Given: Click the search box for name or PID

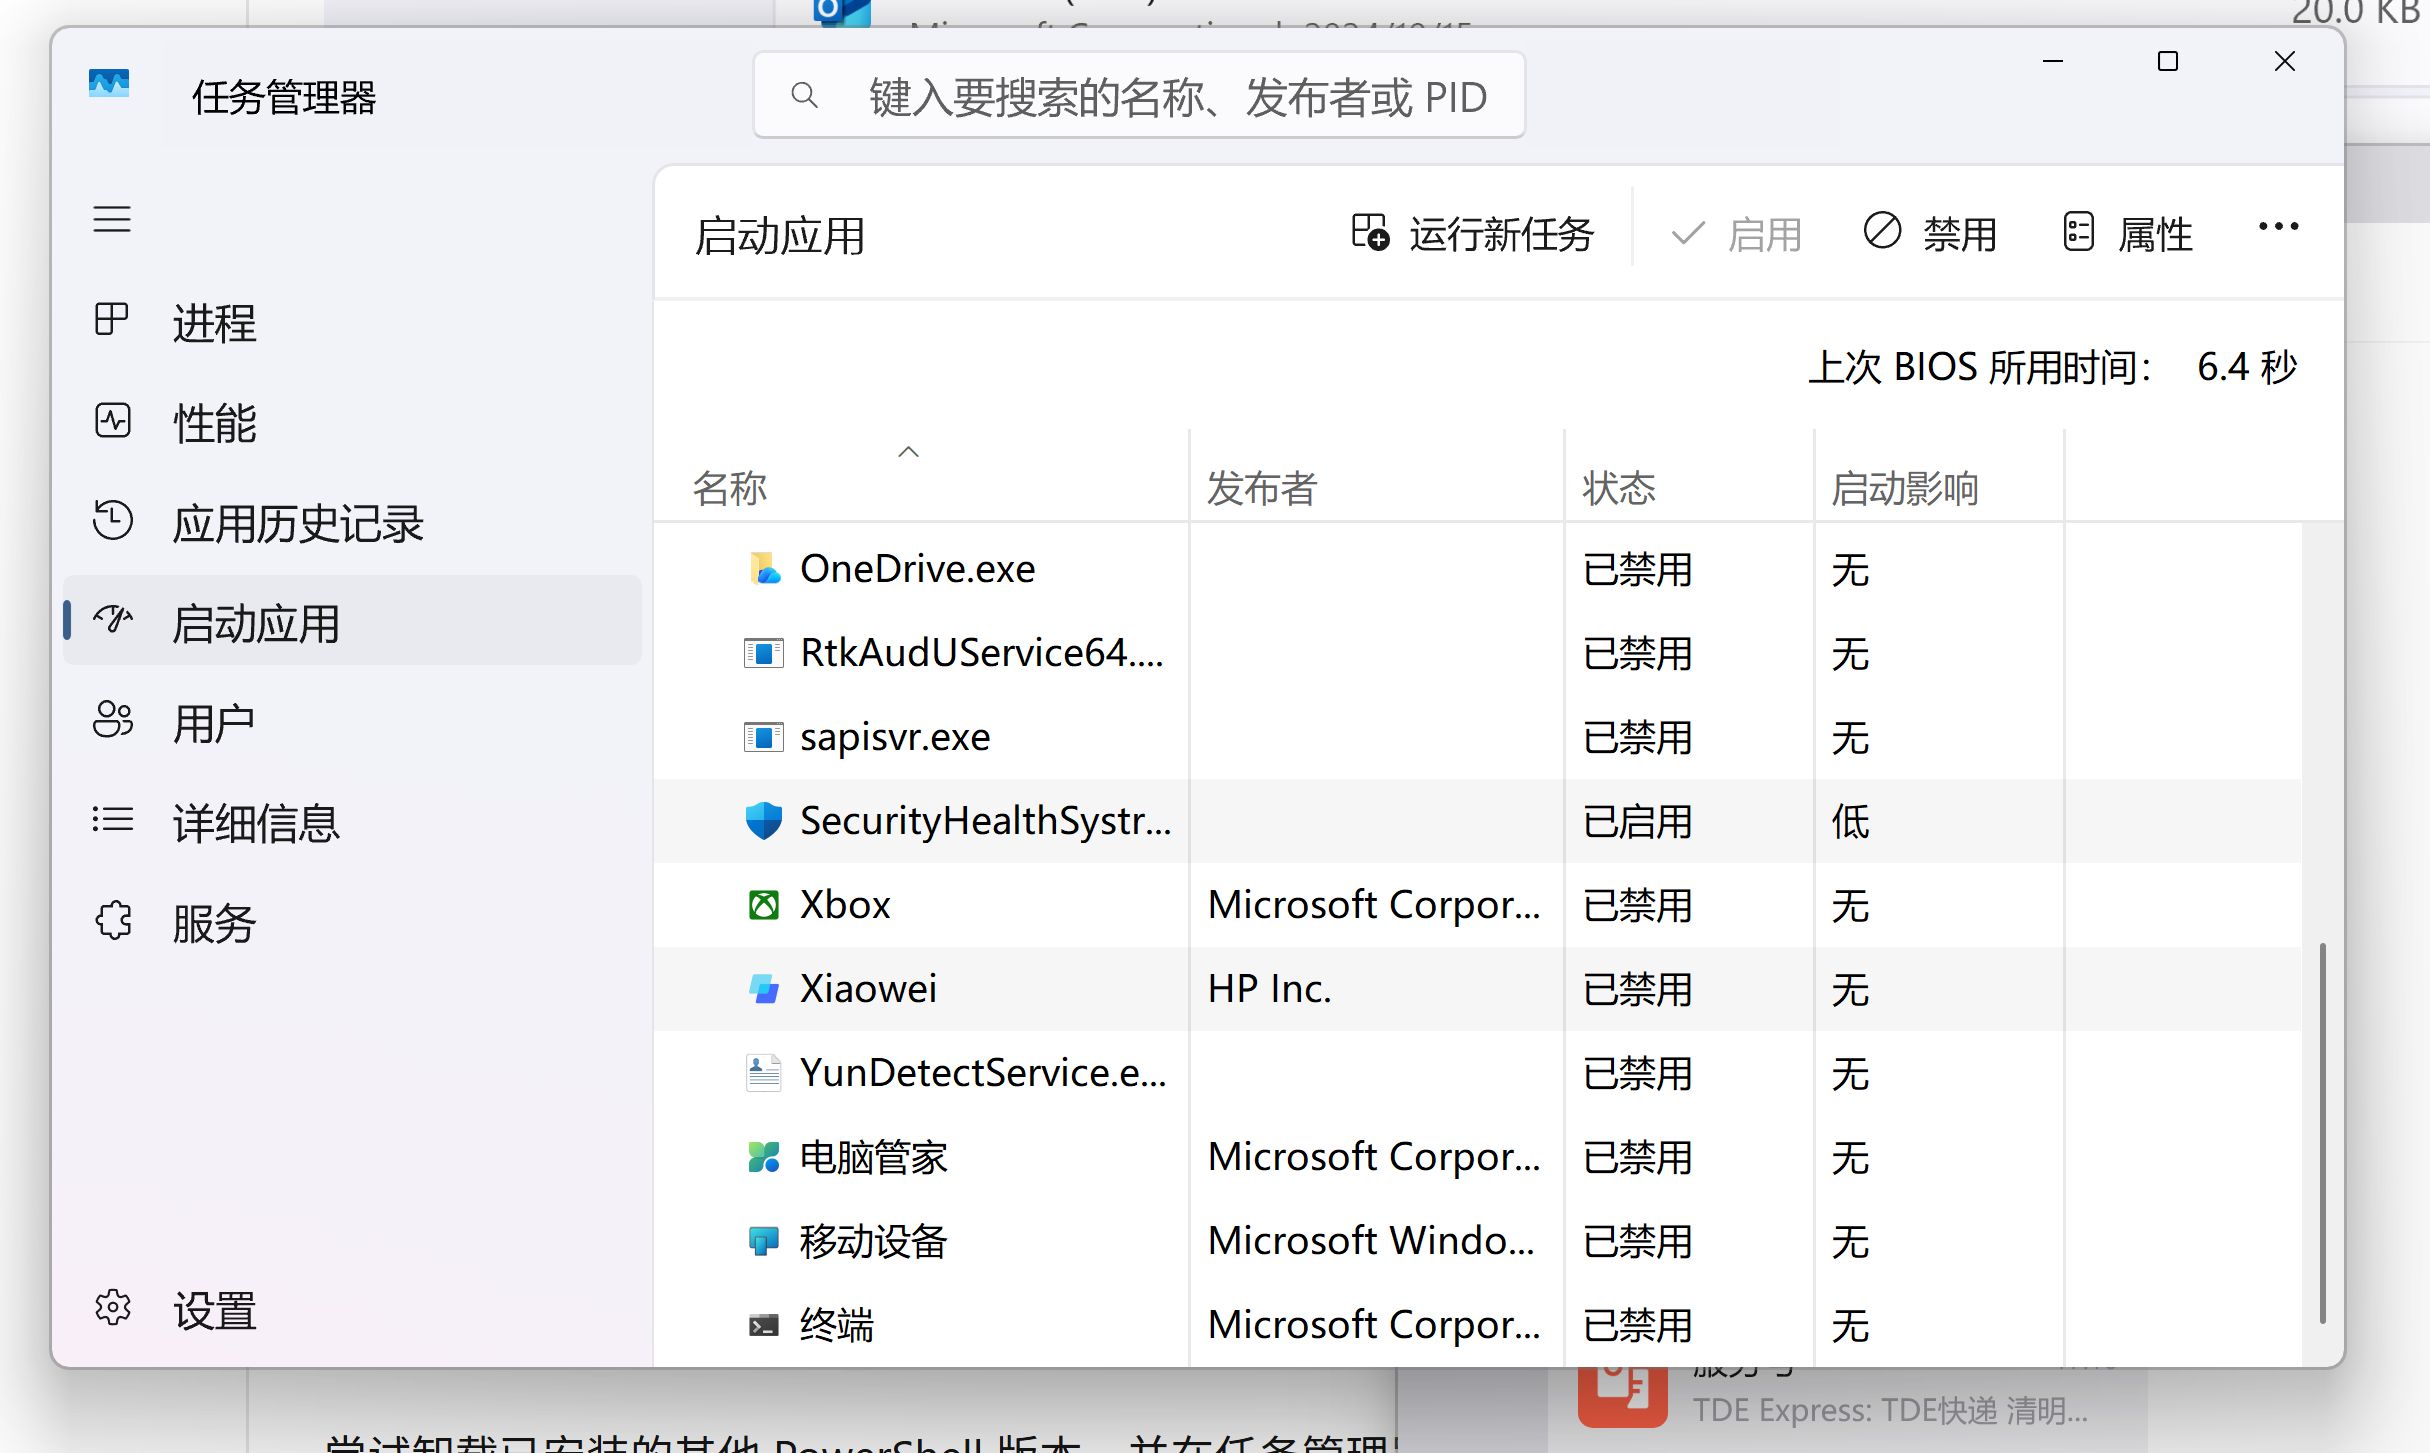Looking at the screenshot, I should click(x=1139, y=96).
